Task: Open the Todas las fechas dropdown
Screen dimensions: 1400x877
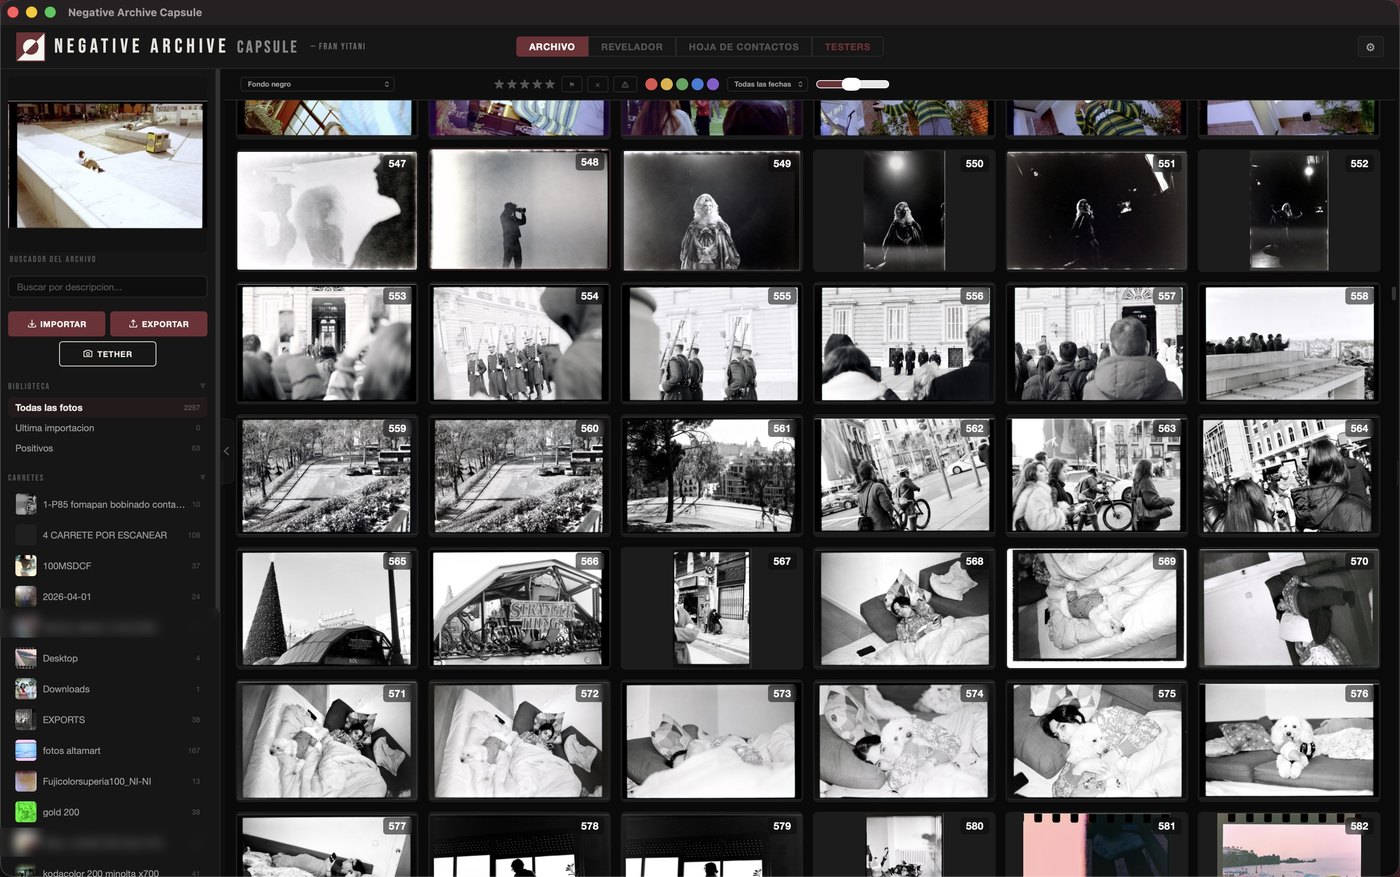Action: click(x=767, y=84)
